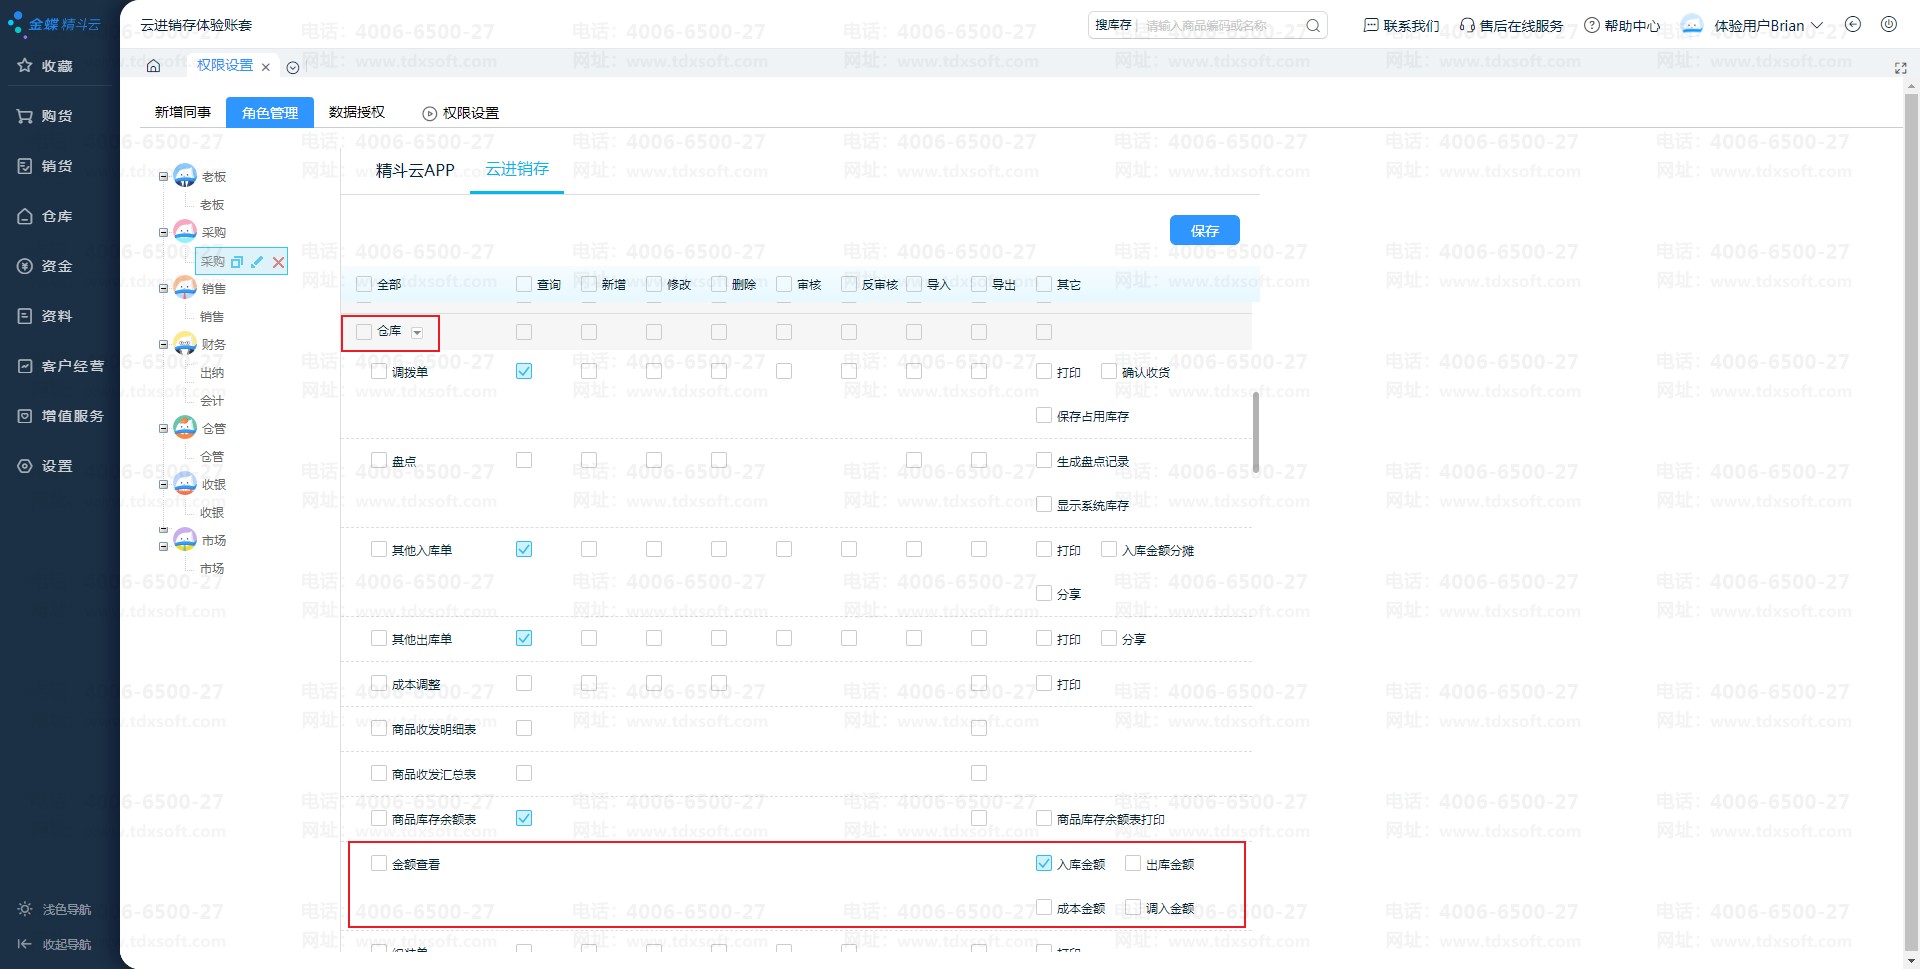Click the 保存 button
Viewport: 1920px width, 969px height.
(1204, 230)
